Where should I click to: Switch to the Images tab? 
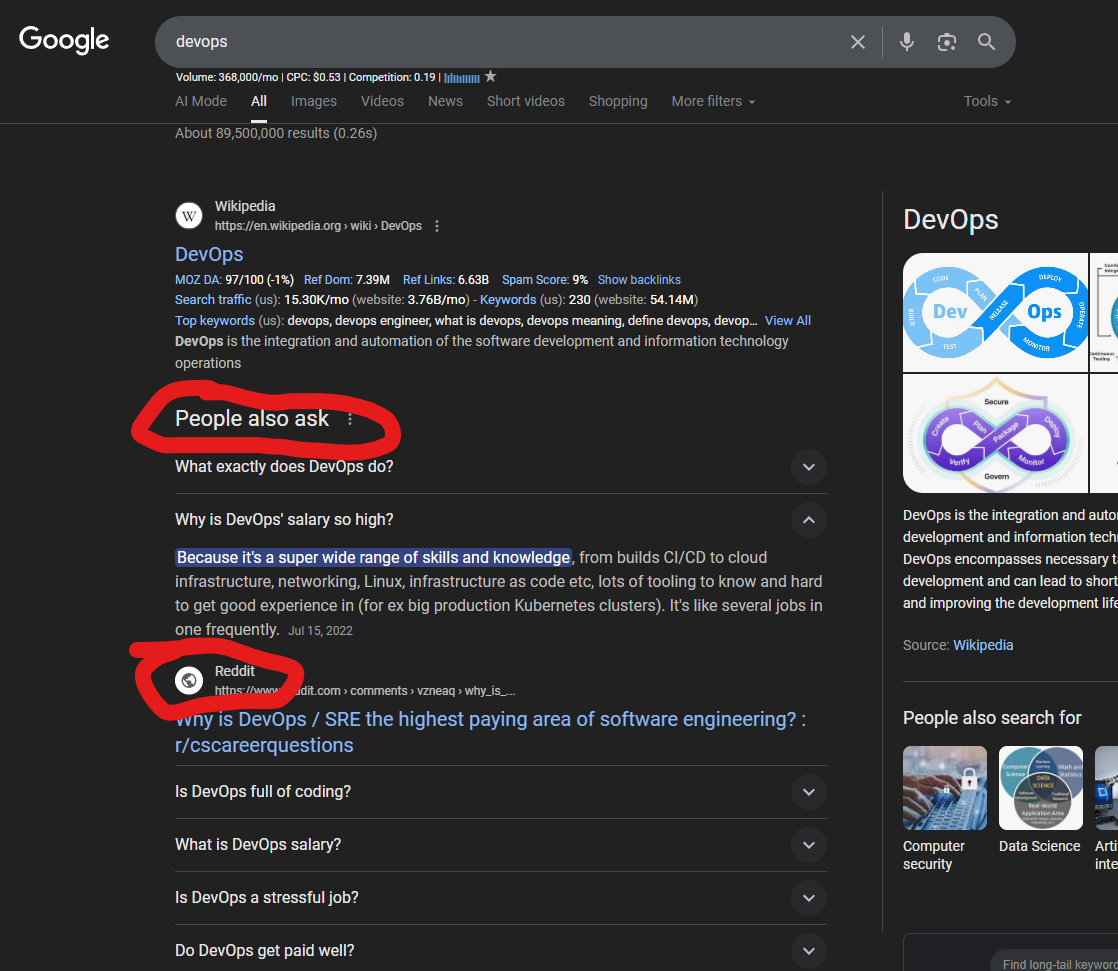pos(314,101)
